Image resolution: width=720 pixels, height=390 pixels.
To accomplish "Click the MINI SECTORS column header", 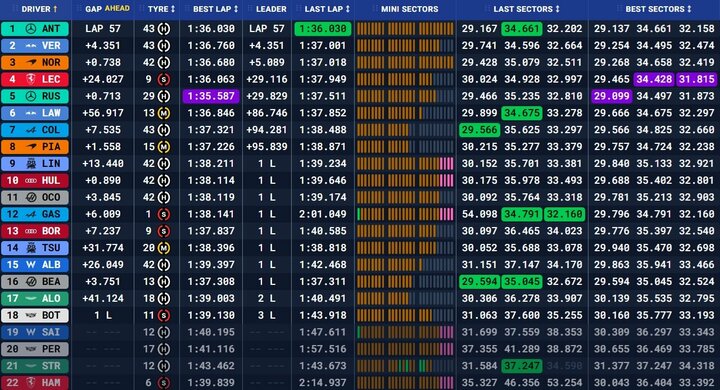I will click(409, 9).
